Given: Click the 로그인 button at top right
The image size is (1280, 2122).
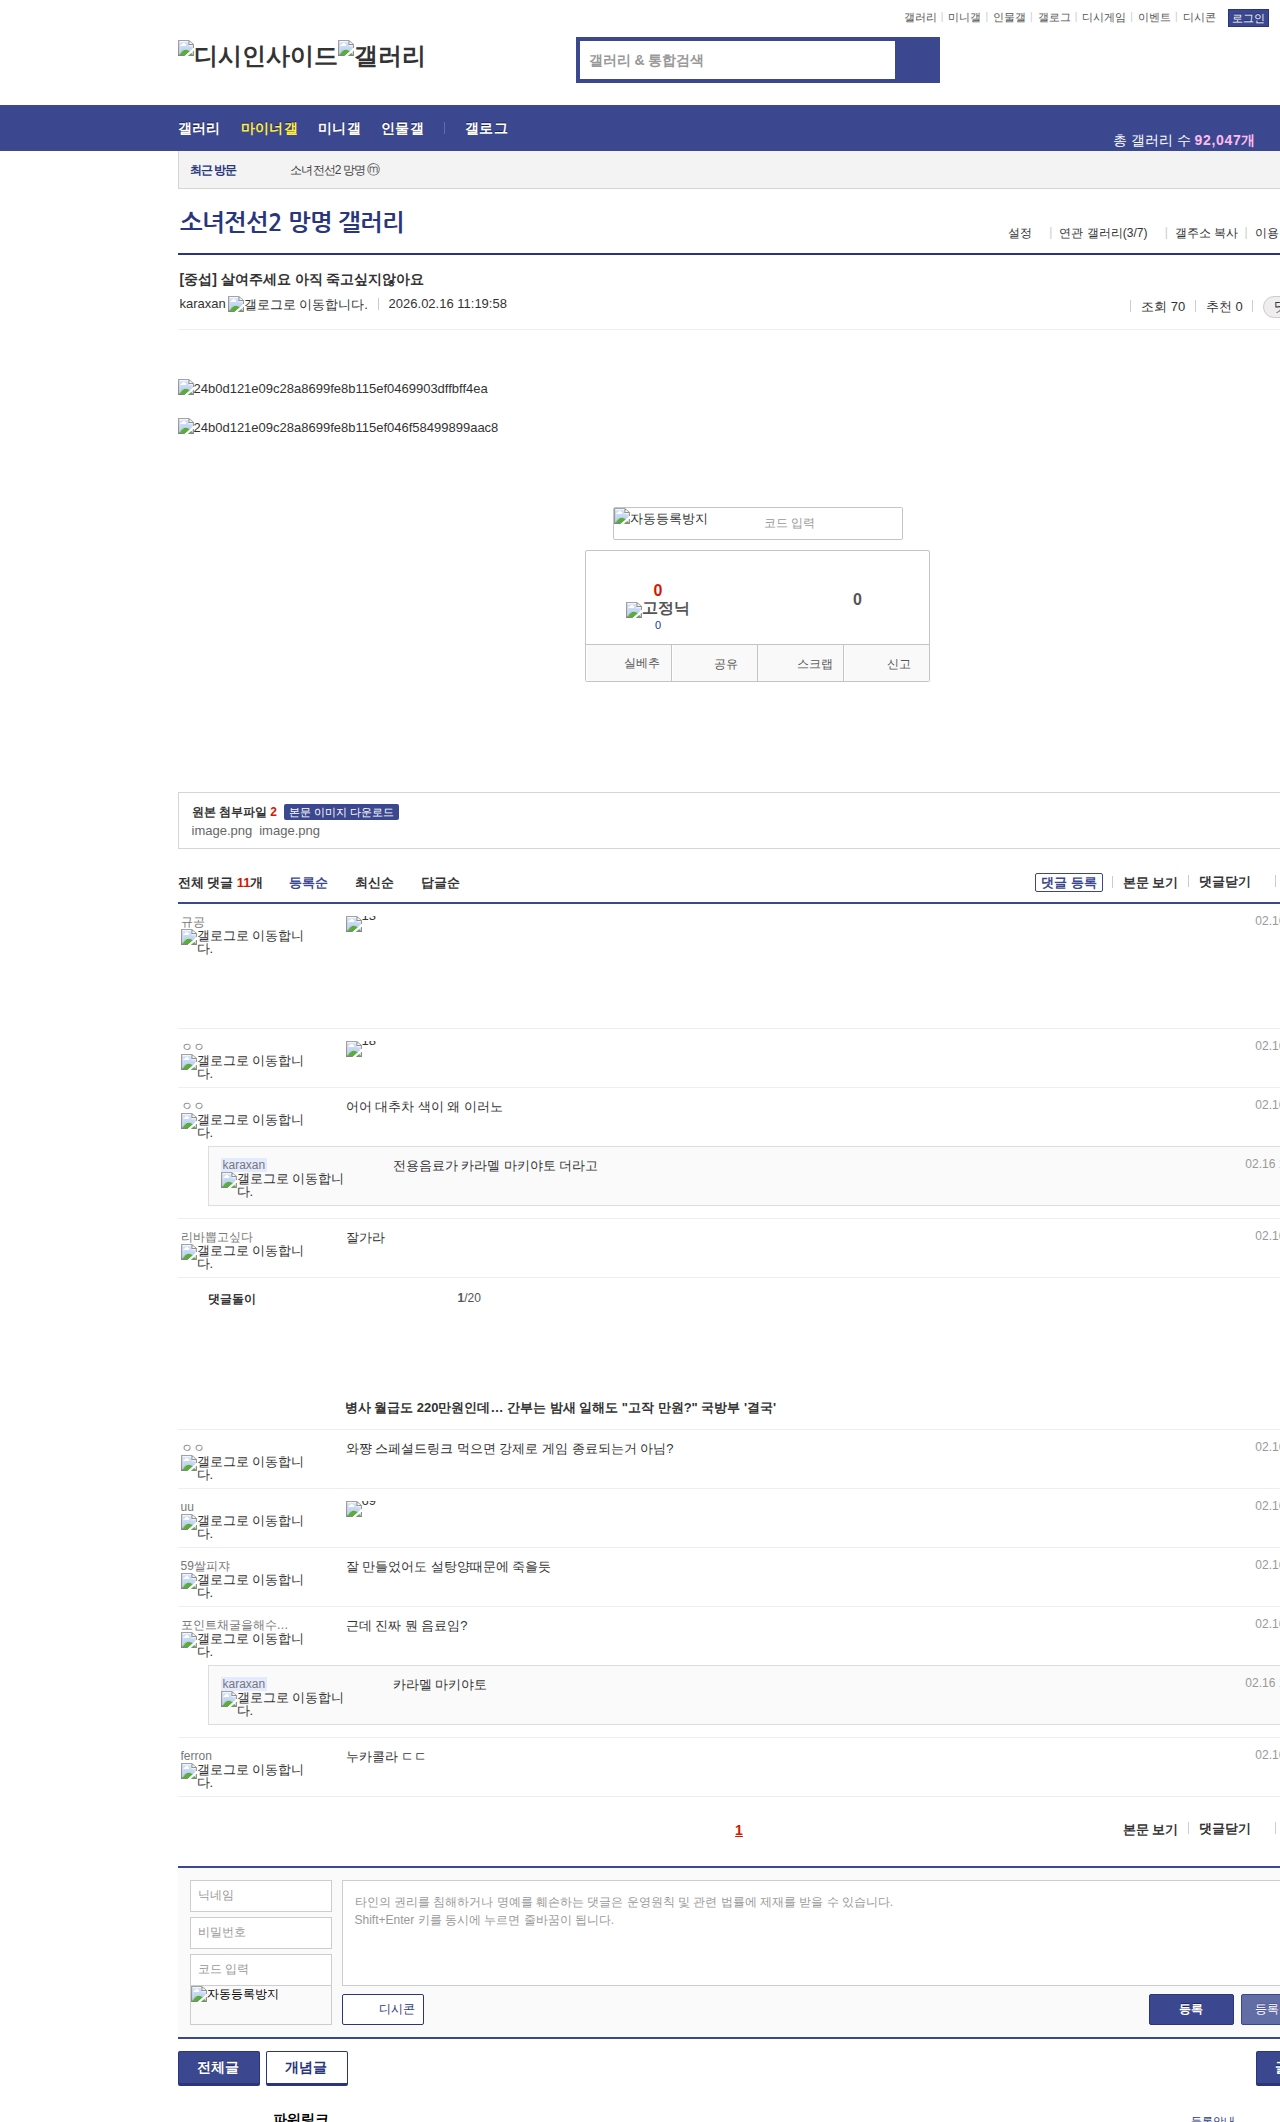Looking at the screenshot, I should (x=1248, y=18).
